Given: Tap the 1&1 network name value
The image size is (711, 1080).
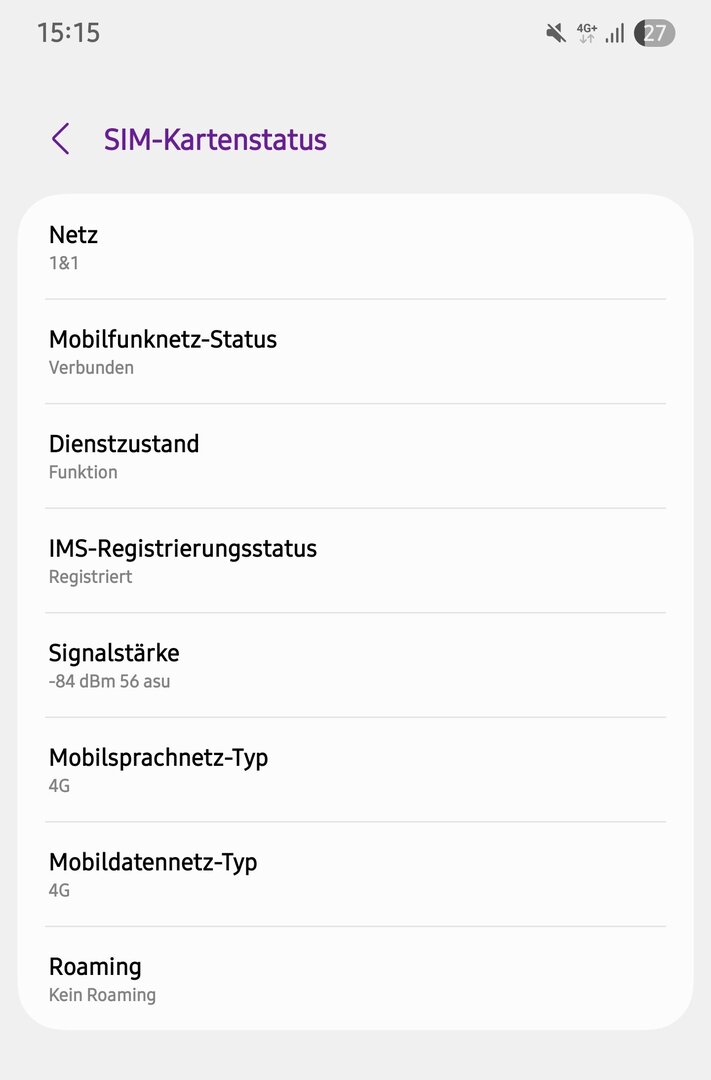Looking at the screenshot, I should (x=64, y=263).
